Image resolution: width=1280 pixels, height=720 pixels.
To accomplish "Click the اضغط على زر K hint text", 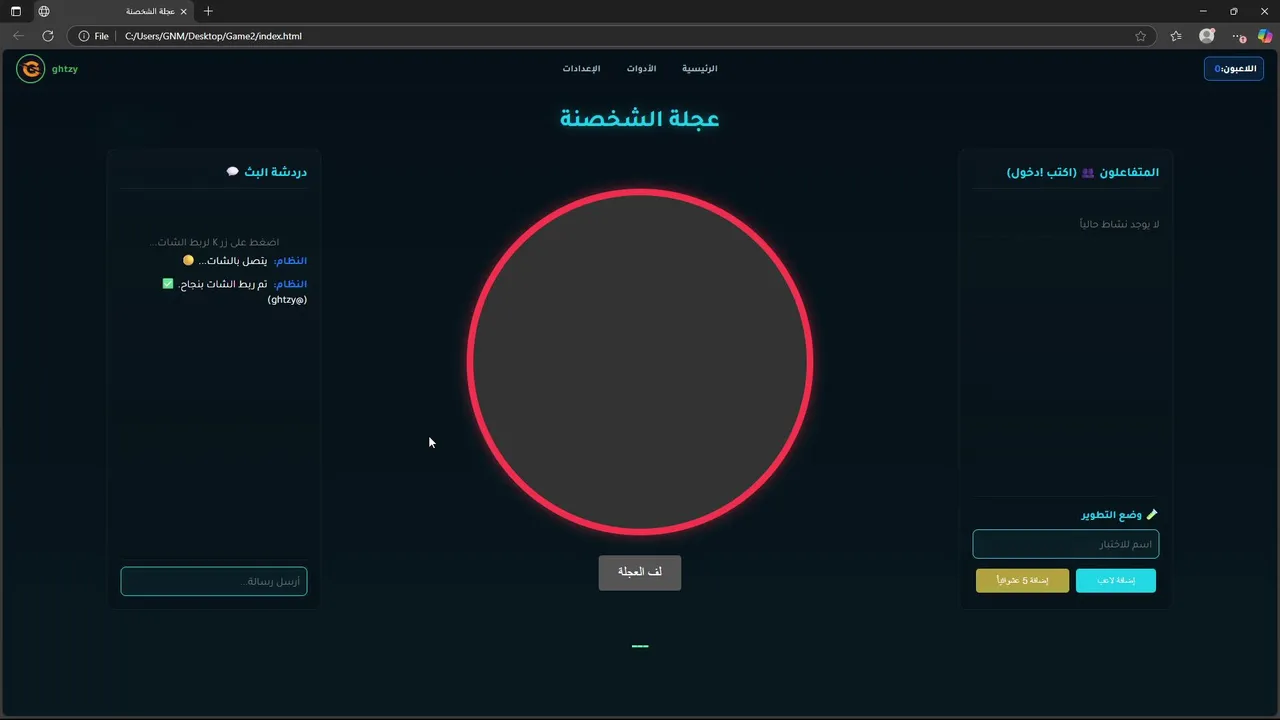I will (214, 242).
